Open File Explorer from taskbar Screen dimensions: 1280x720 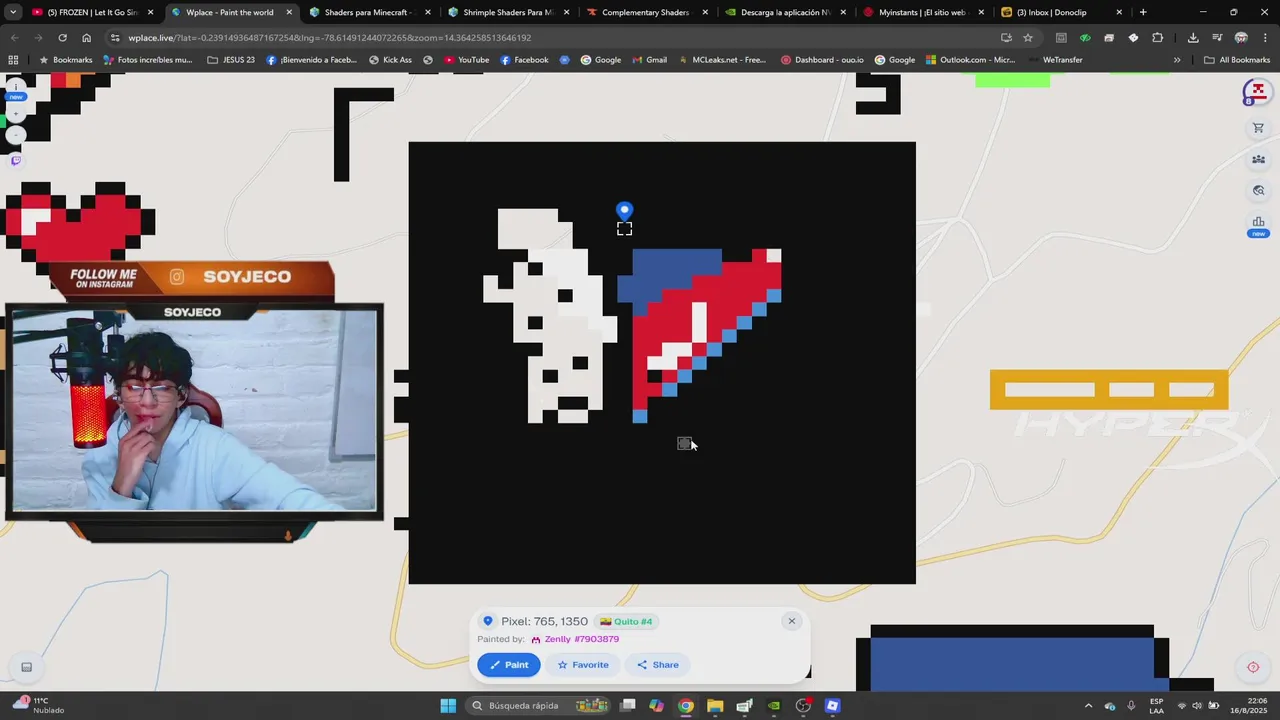[x=715, y=706]
